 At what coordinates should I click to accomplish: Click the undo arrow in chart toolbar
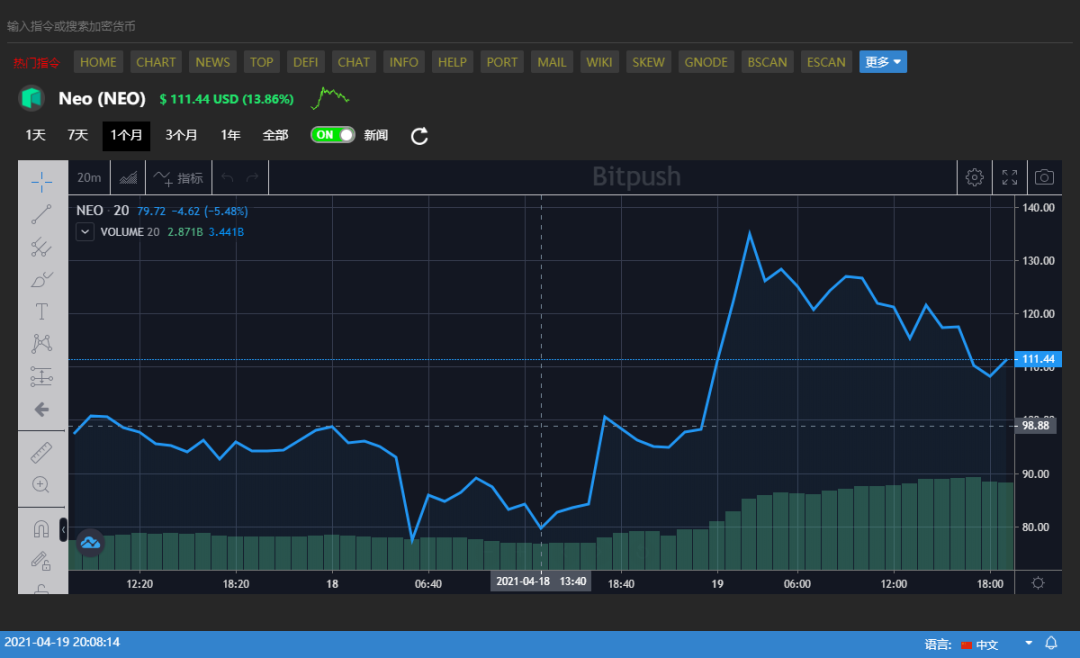227,178
